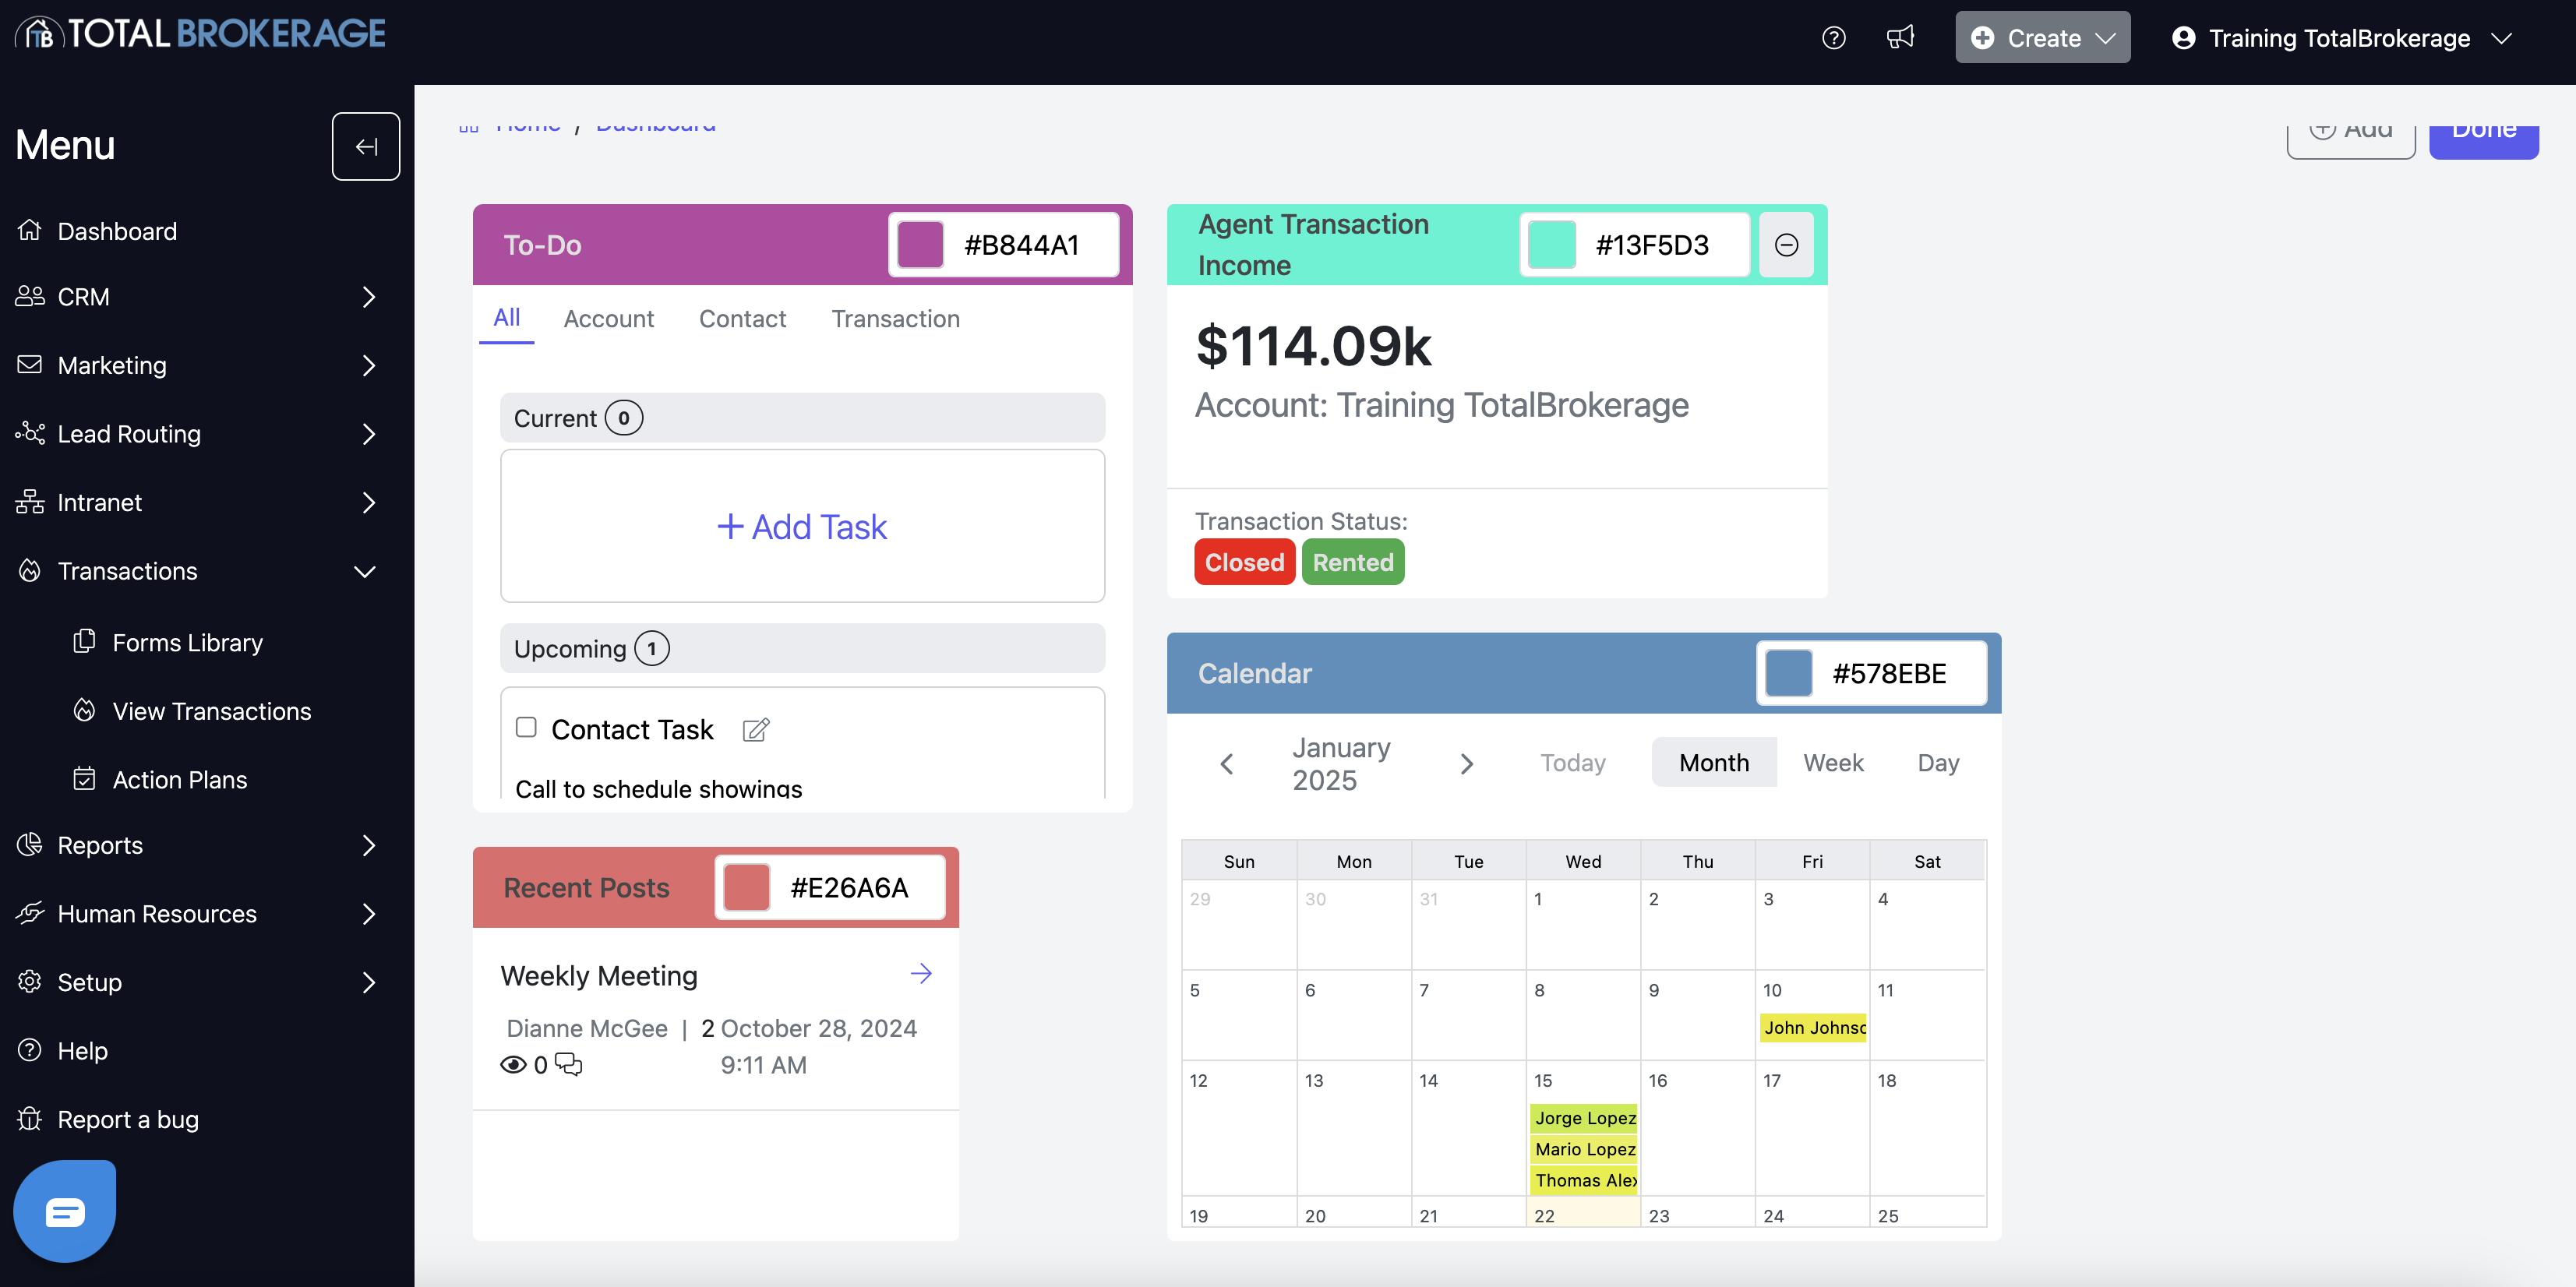
Task: Open the Forms Library menu item
Action: coord(187,643)
